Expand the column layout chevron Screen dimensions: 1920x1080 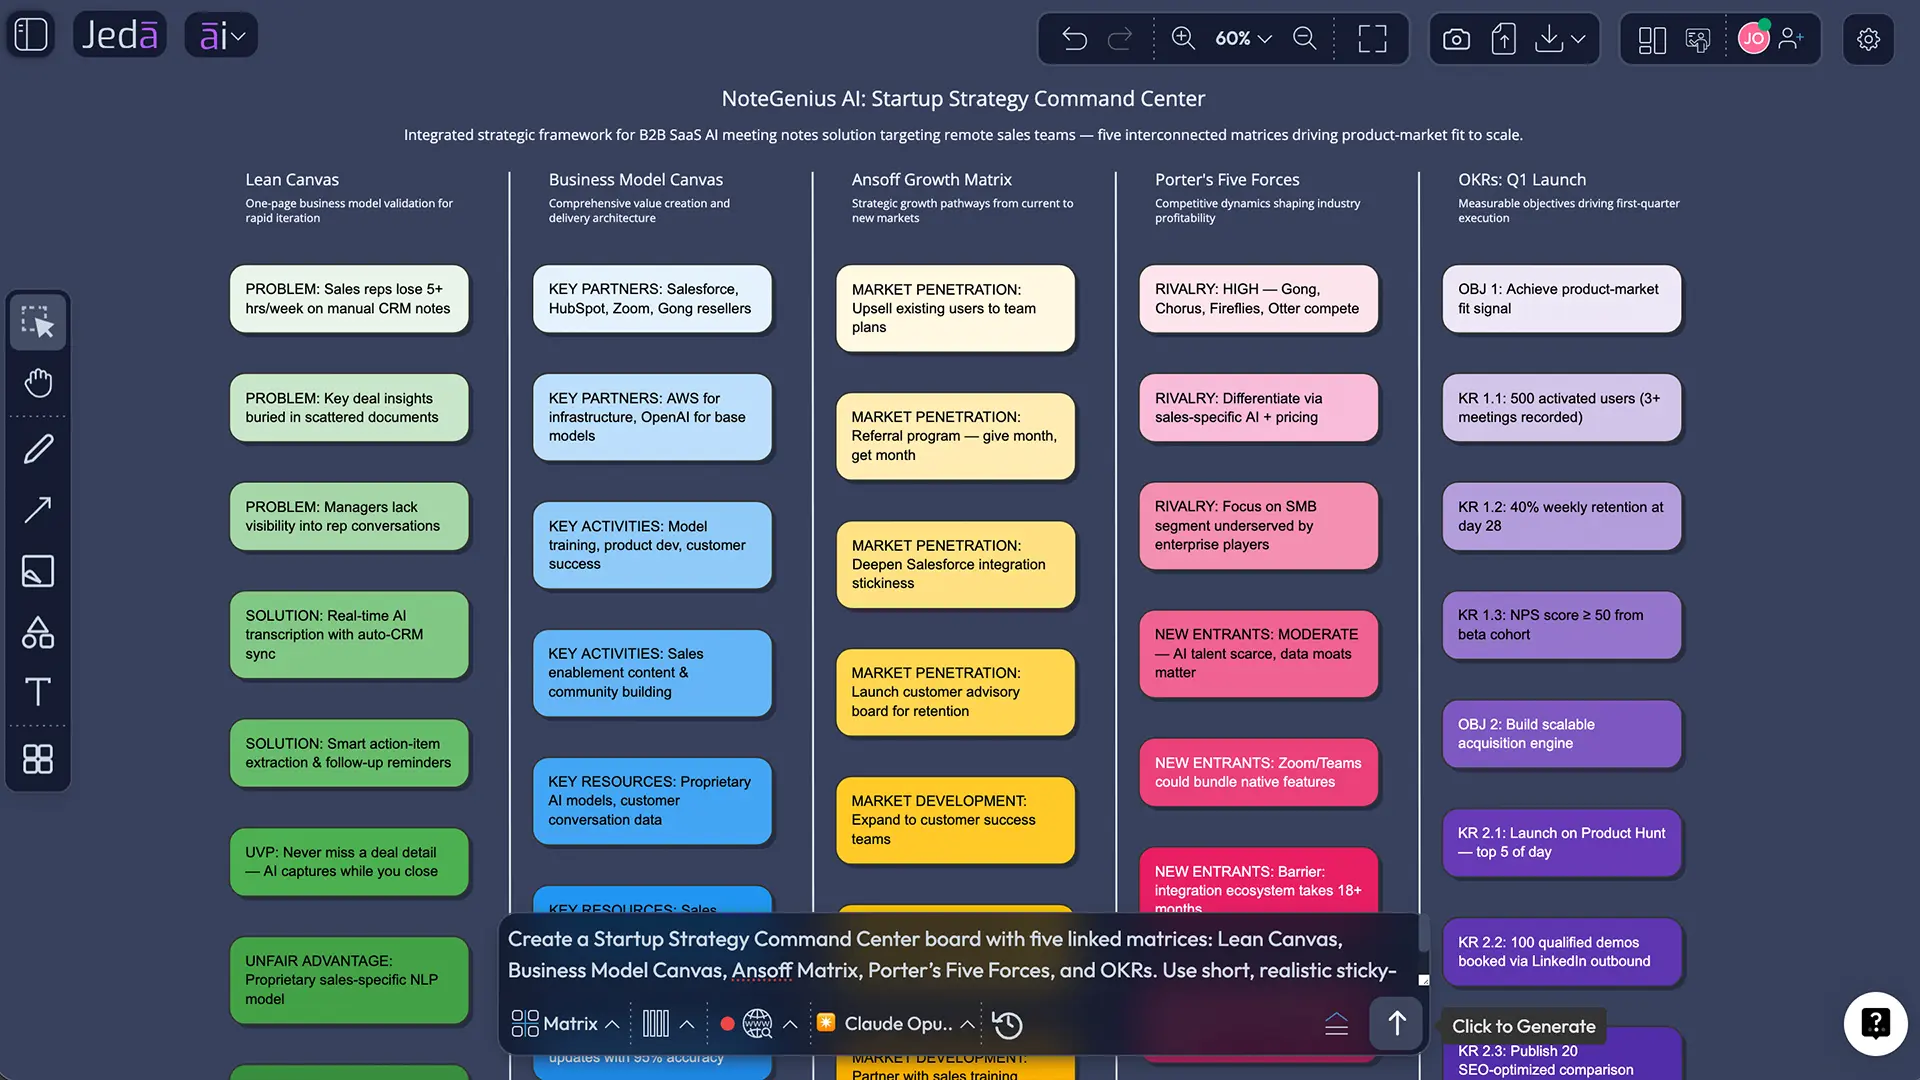pyautogui.click(x=687, y=1024)
